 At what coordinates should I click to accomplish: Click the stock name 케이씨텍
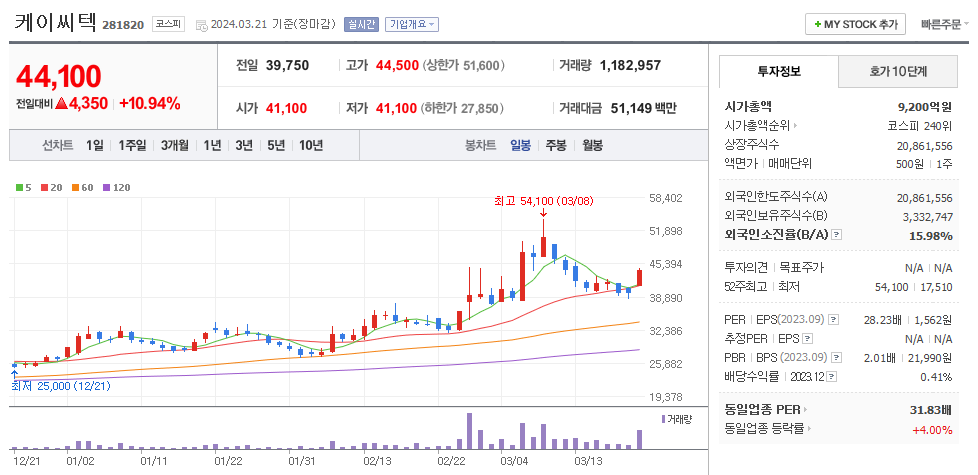(56, 22)
